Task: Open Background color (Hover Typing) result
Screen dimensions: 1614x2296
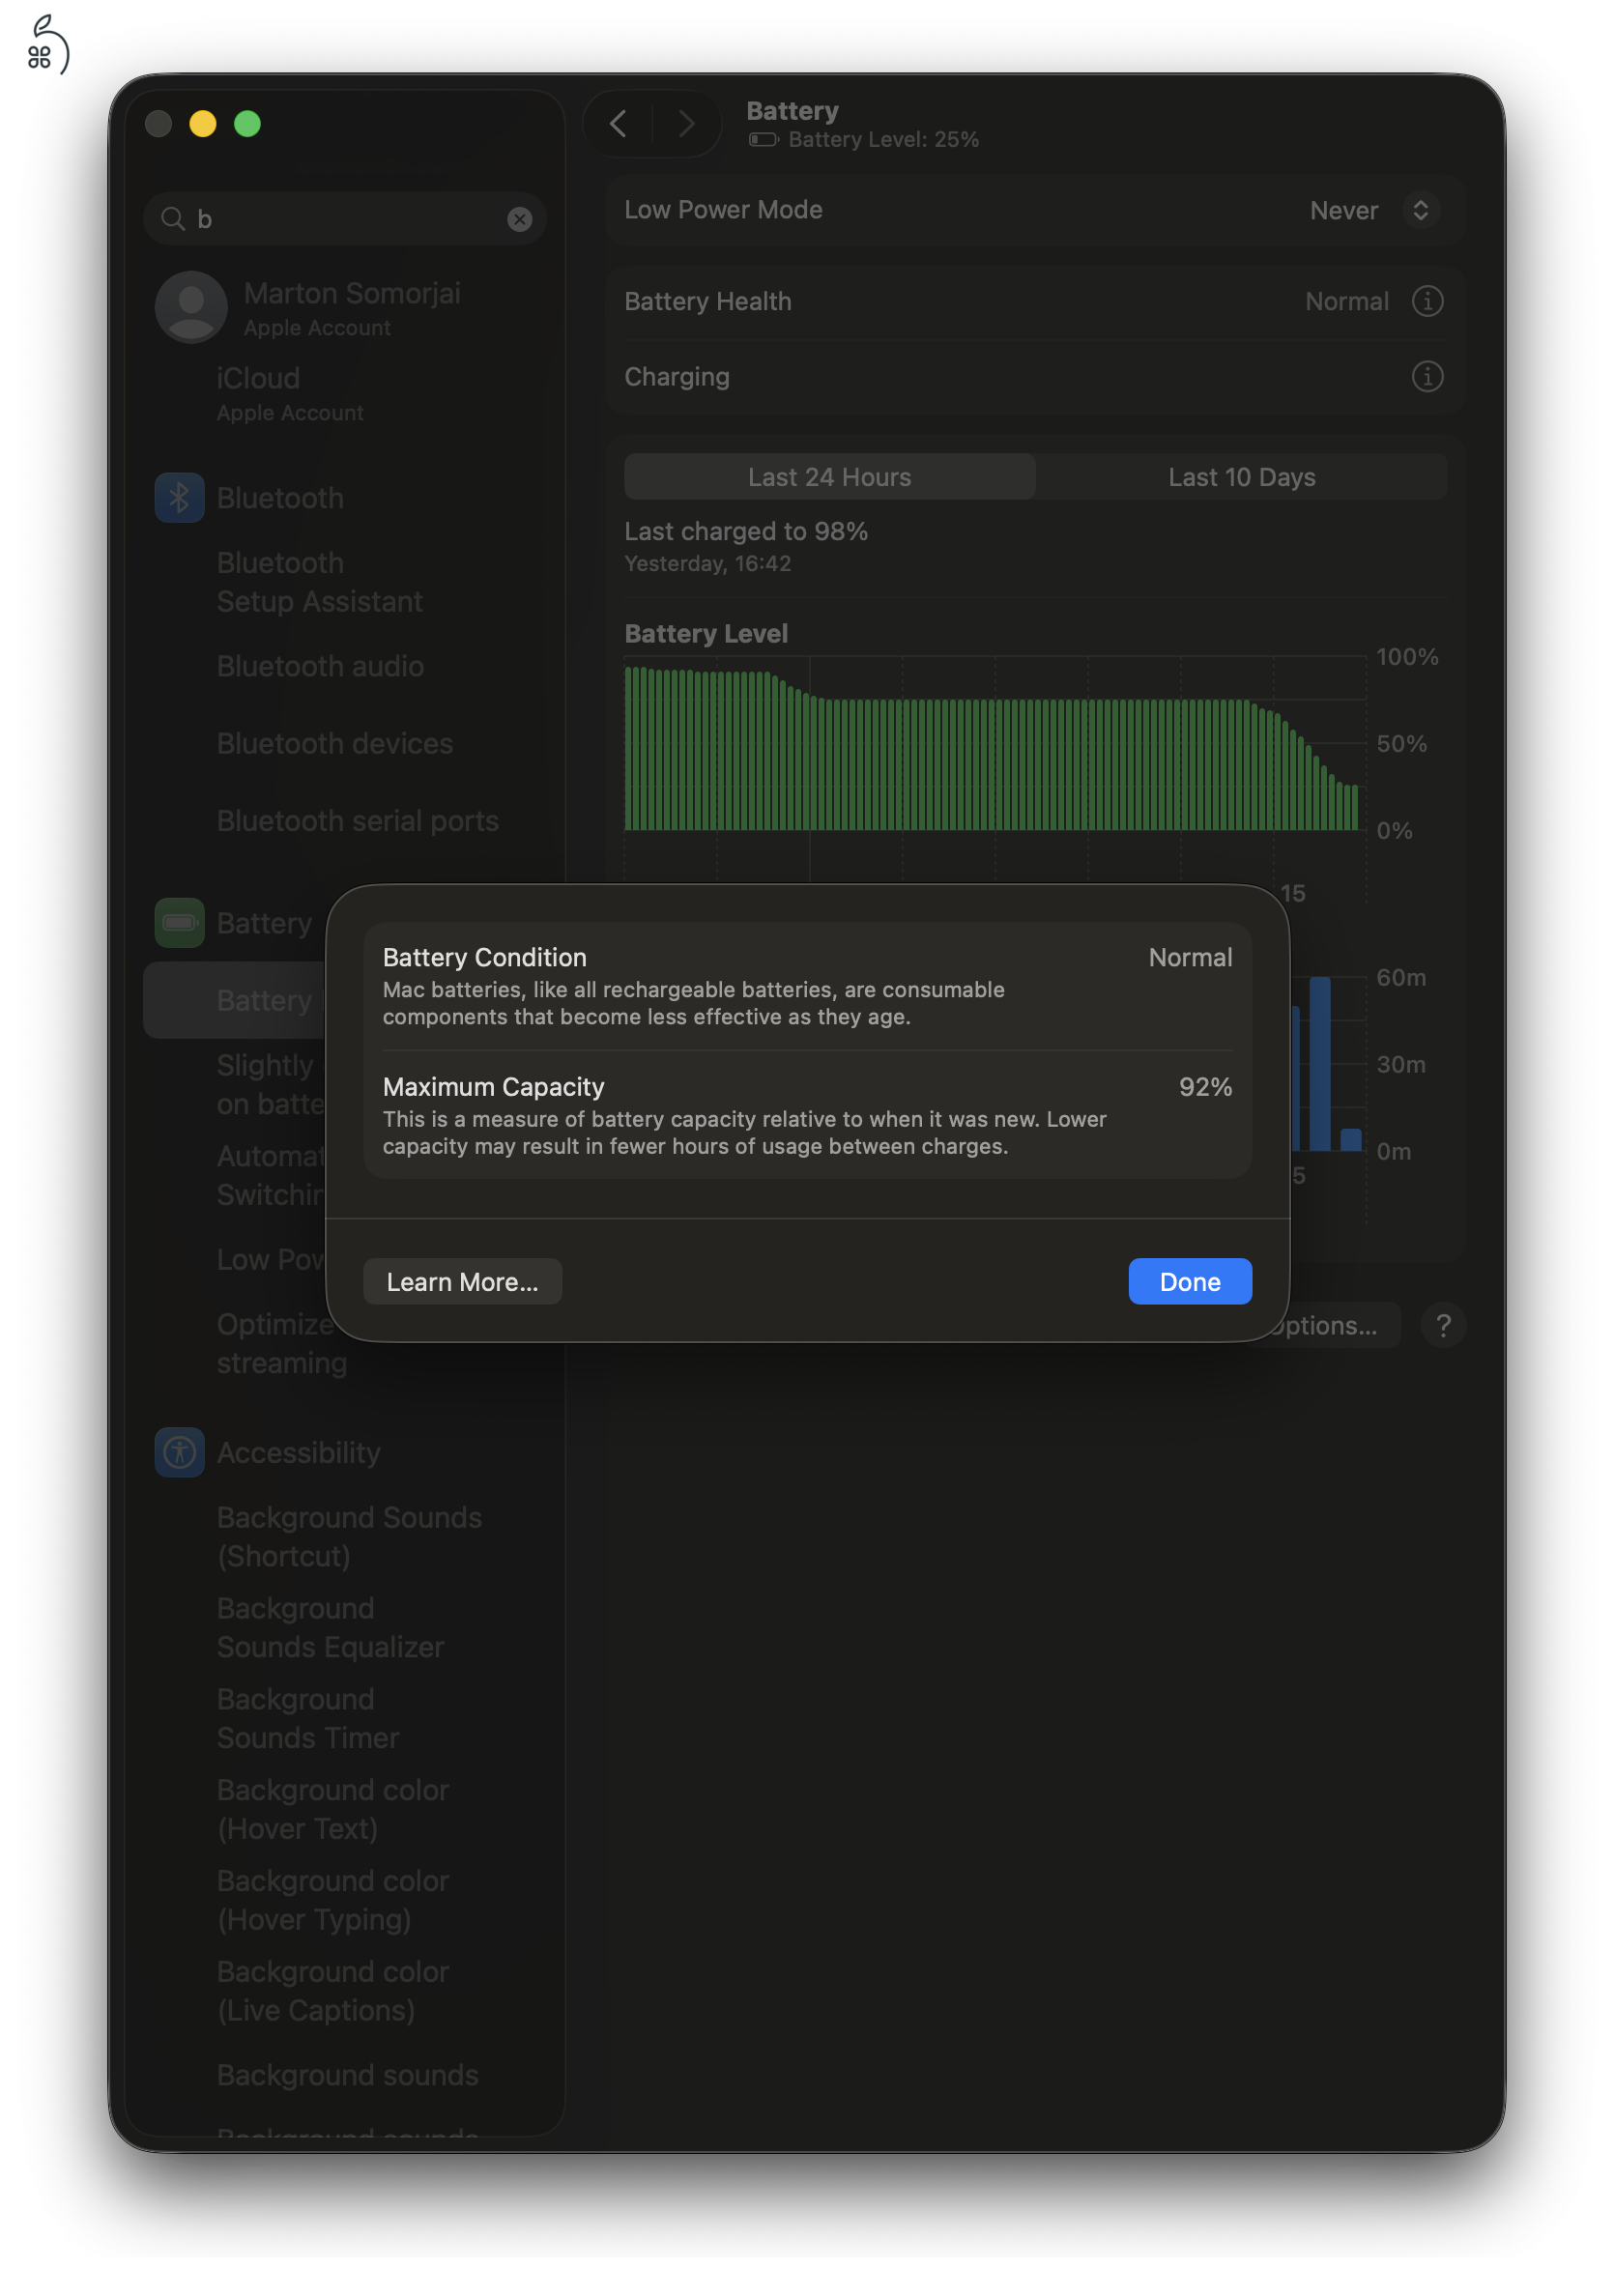Action: pos(333,1900)
